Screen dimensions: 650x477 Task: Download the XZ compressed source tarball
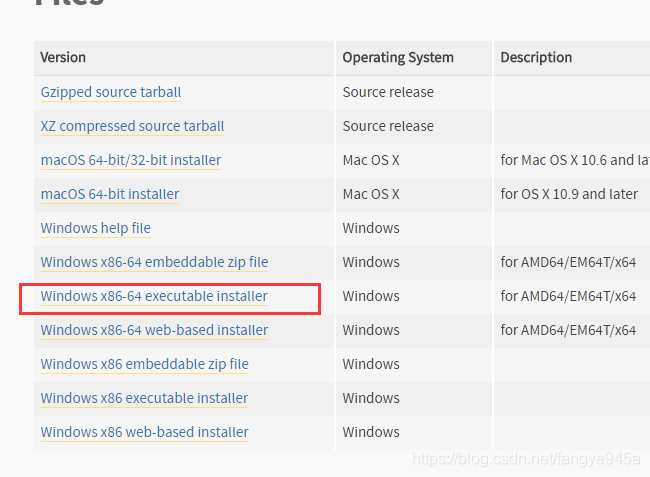132,126
